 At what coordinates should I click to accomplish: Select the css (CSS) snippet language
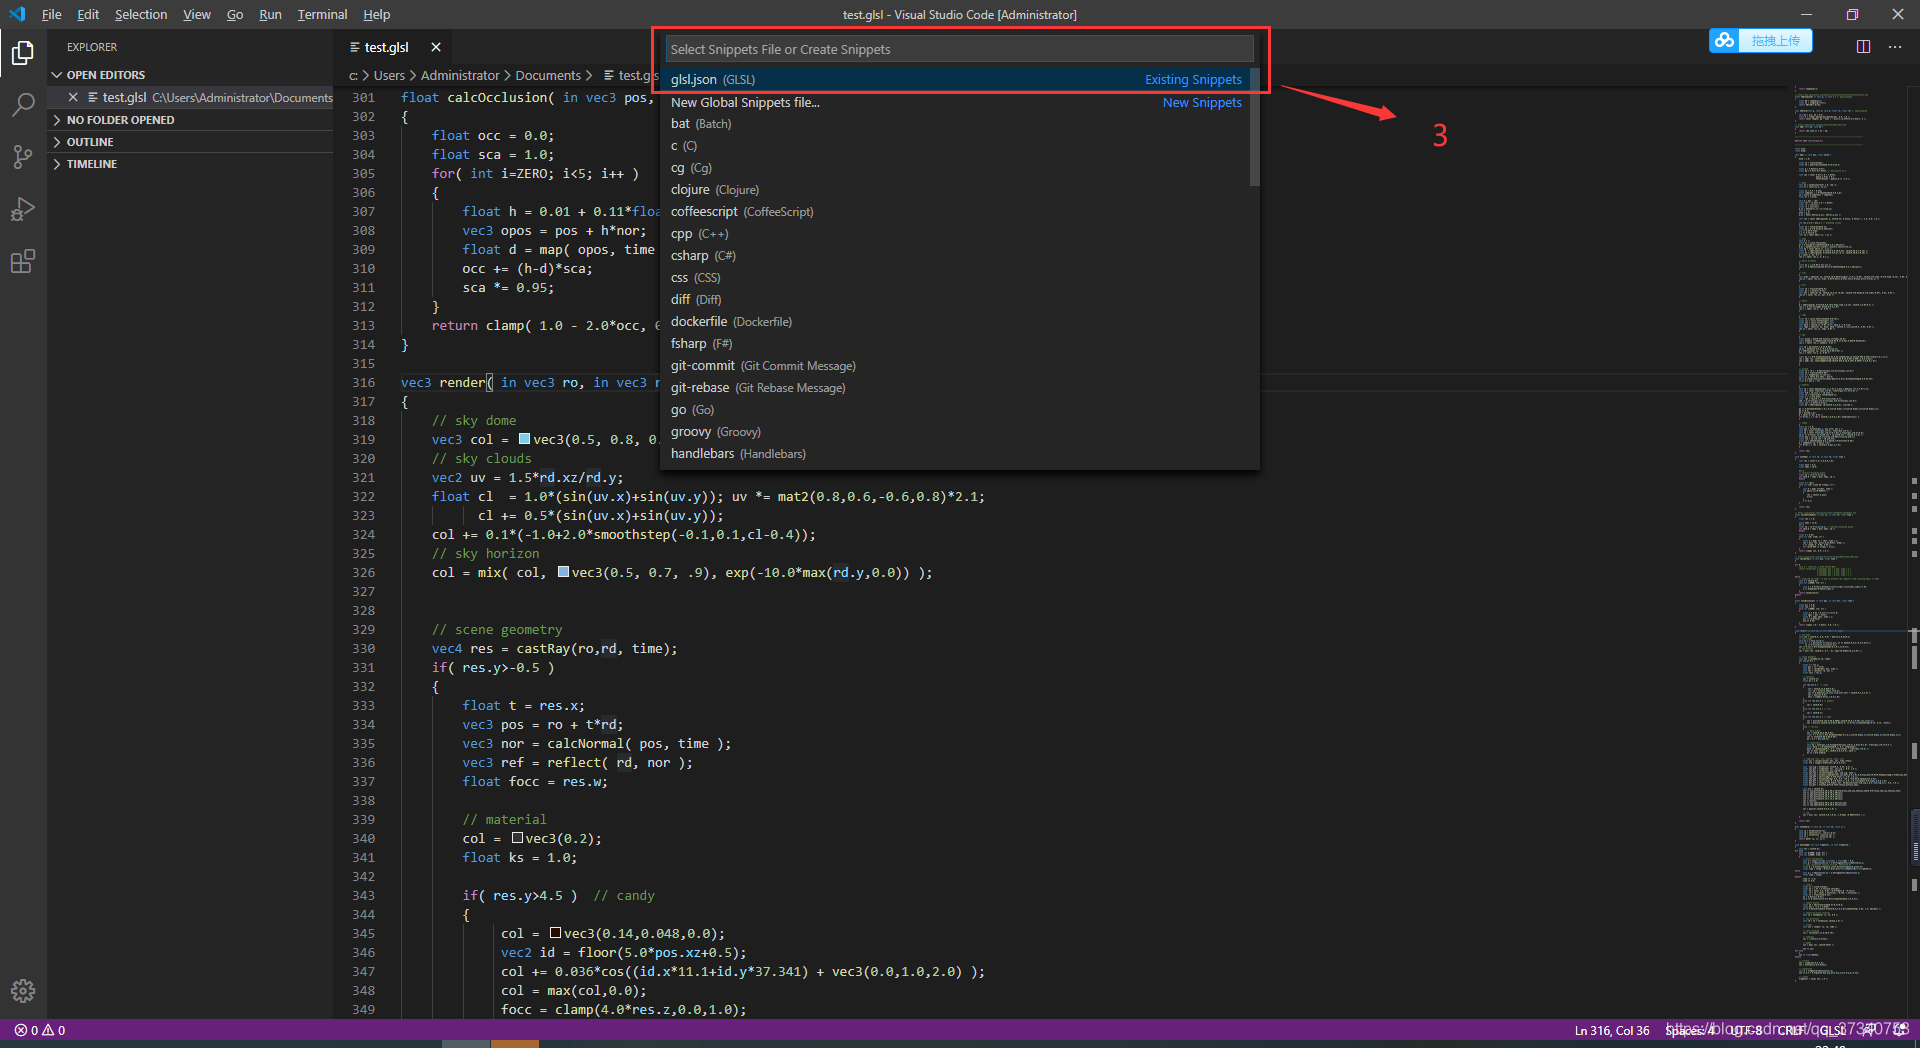point(956,278)
